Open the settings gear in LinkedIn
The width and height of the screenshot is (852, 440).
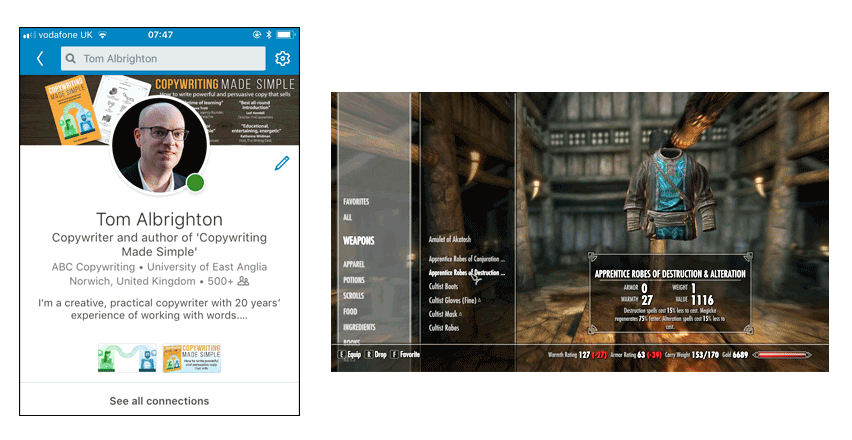click(x=282, y=59)
